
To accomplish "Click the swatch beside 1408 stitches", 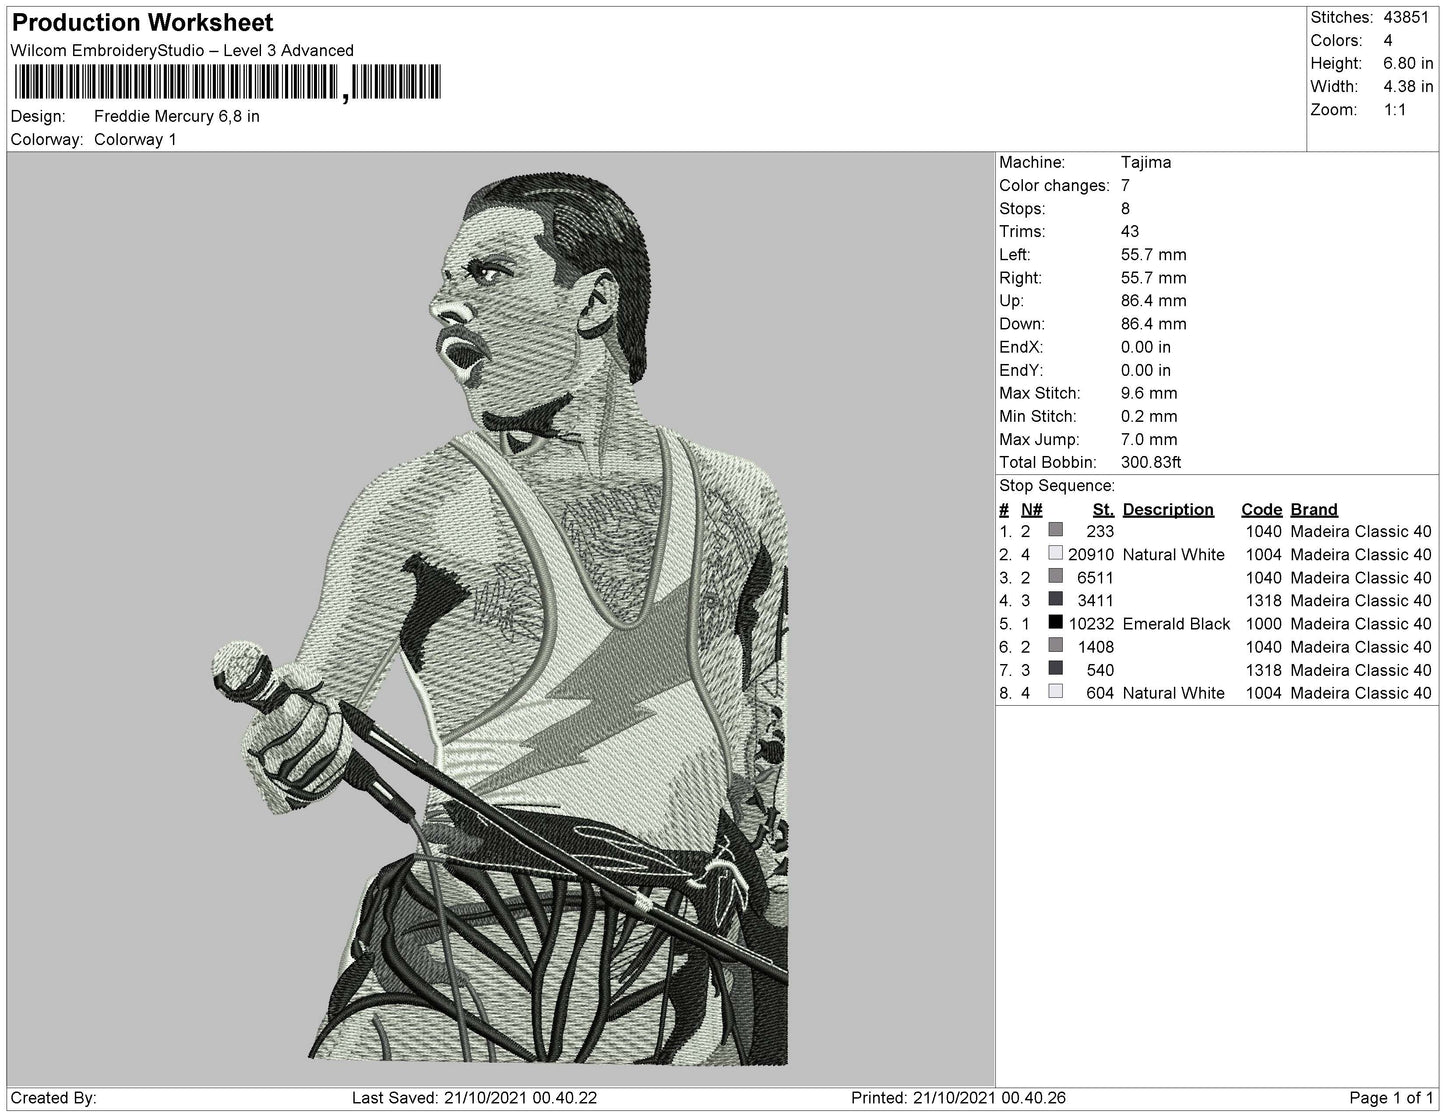I will pos(1055,645).
